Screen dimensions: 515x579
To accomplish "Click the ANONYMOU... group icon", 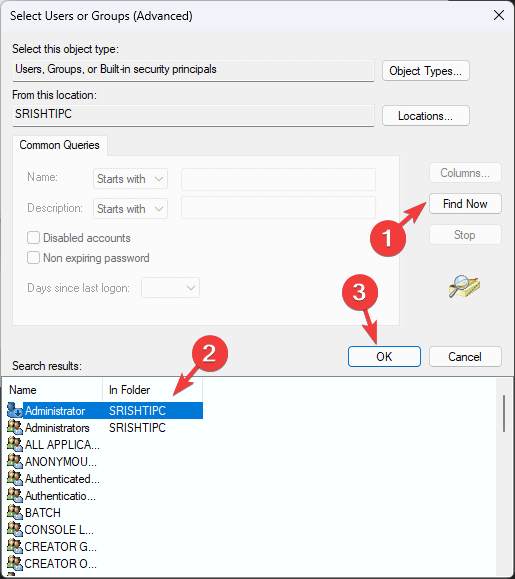I will (x=15, y=462).
